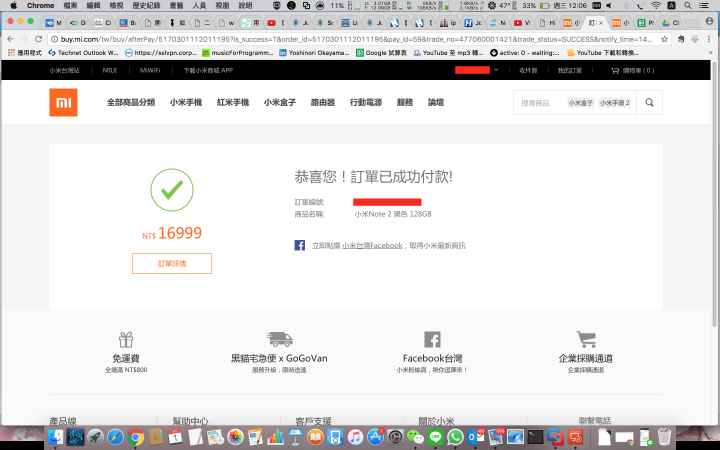Go to 路由器 navigation item
Screen dimensions: 720x450
click(x=323, y=102)
